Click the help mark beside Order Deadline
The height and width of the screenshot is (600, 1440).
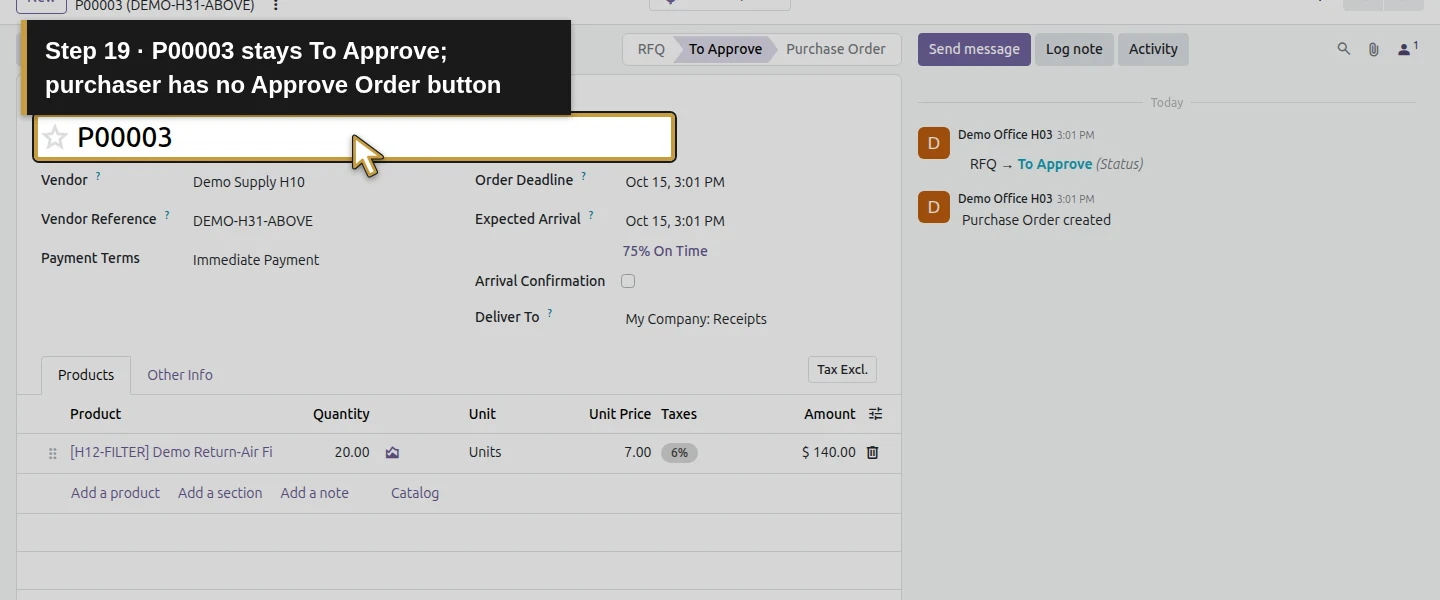[x=584, y=176]
